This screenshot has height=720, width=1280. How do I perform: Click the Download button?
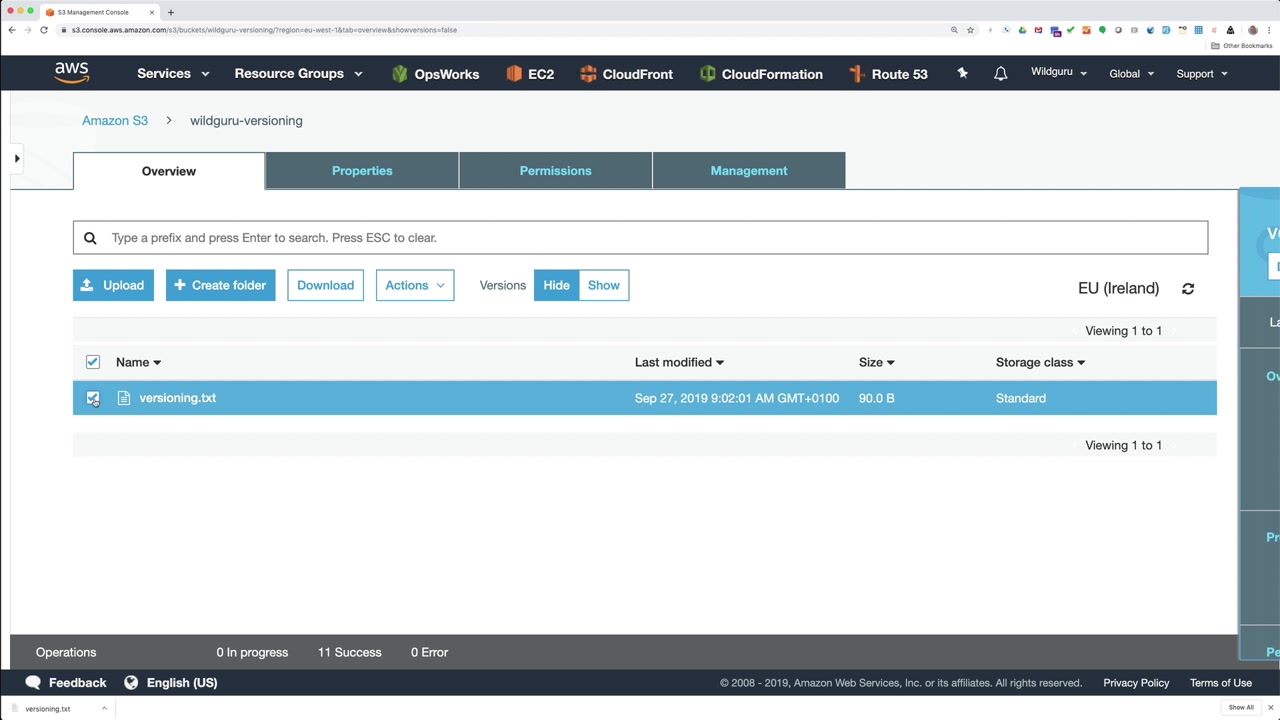pos(325,285)
